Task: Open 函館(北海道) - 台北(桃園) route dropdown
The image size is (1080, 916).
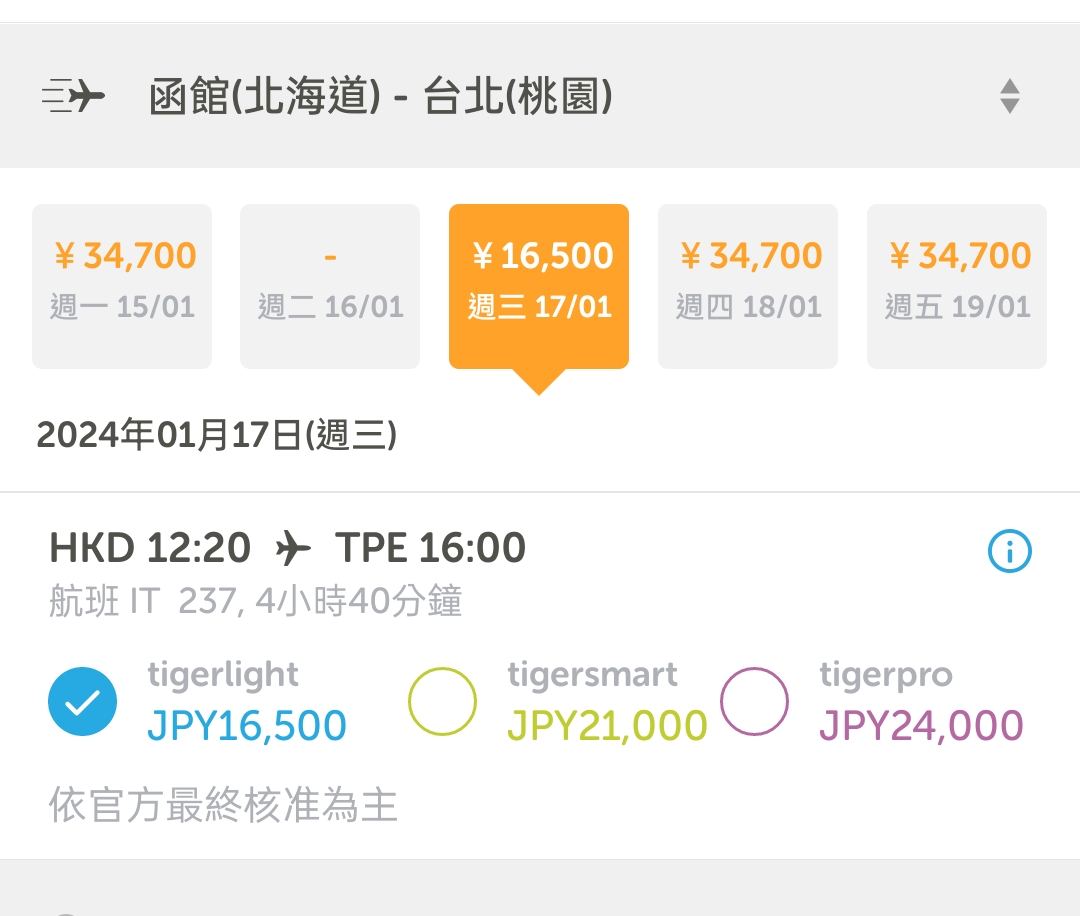Action: click(380, 98)
